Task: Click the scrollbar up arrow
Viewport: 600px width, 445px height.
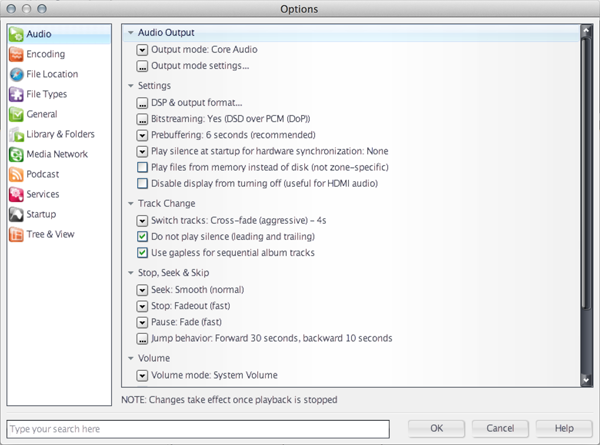Action: (x=586, y=31)
